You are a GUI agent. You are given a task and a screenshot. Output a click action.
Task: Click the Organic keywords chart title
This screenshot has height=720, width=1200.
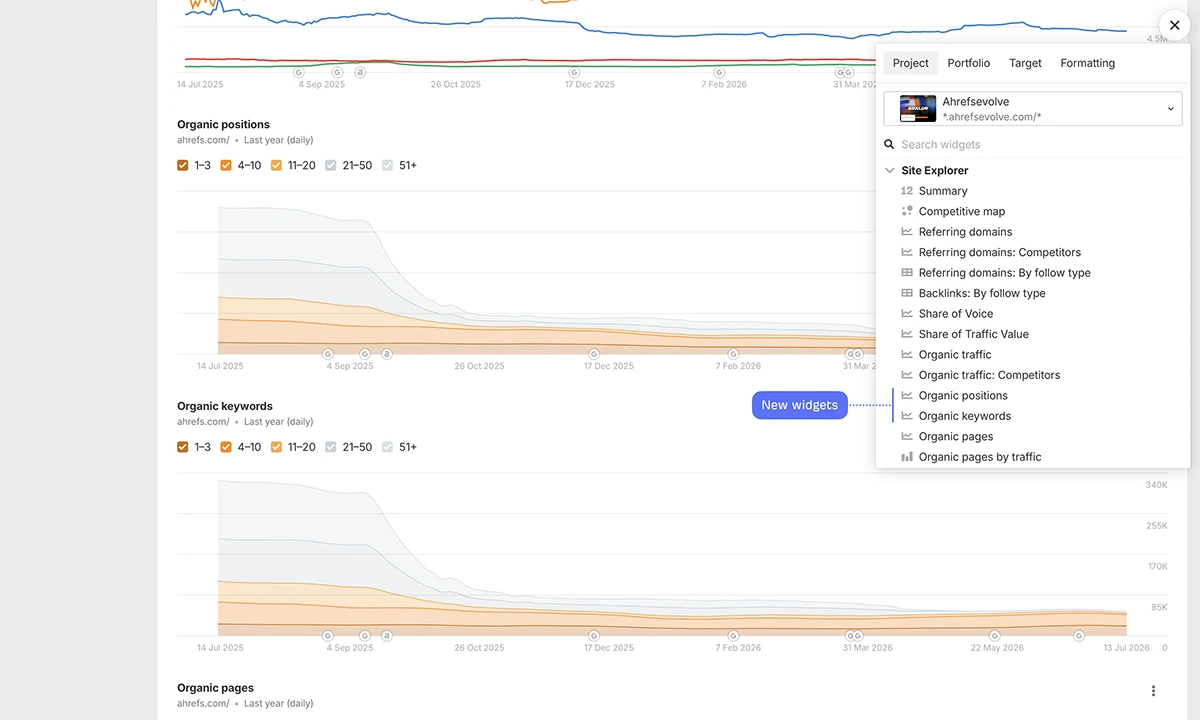tap(225, 407)
